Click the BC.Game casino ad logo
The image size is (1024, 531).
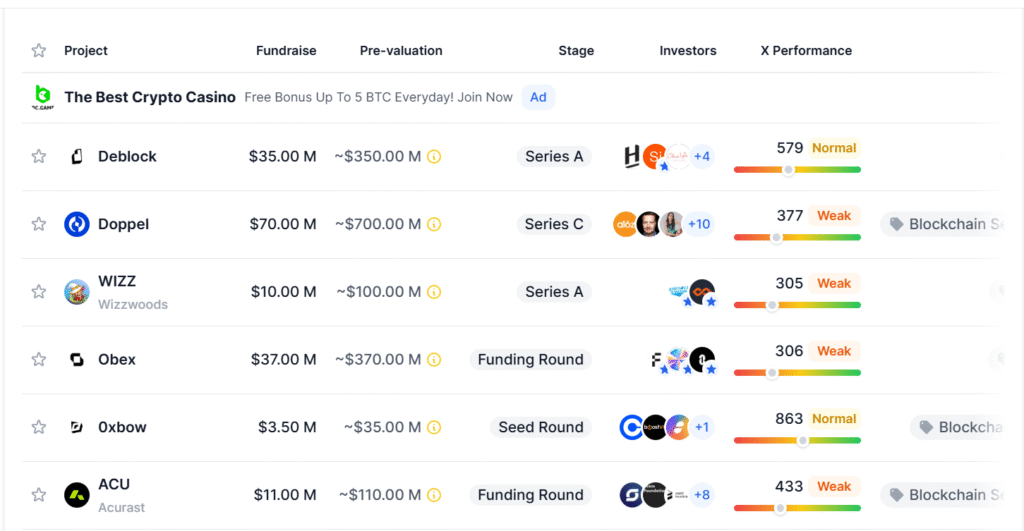tap(42, 97)
